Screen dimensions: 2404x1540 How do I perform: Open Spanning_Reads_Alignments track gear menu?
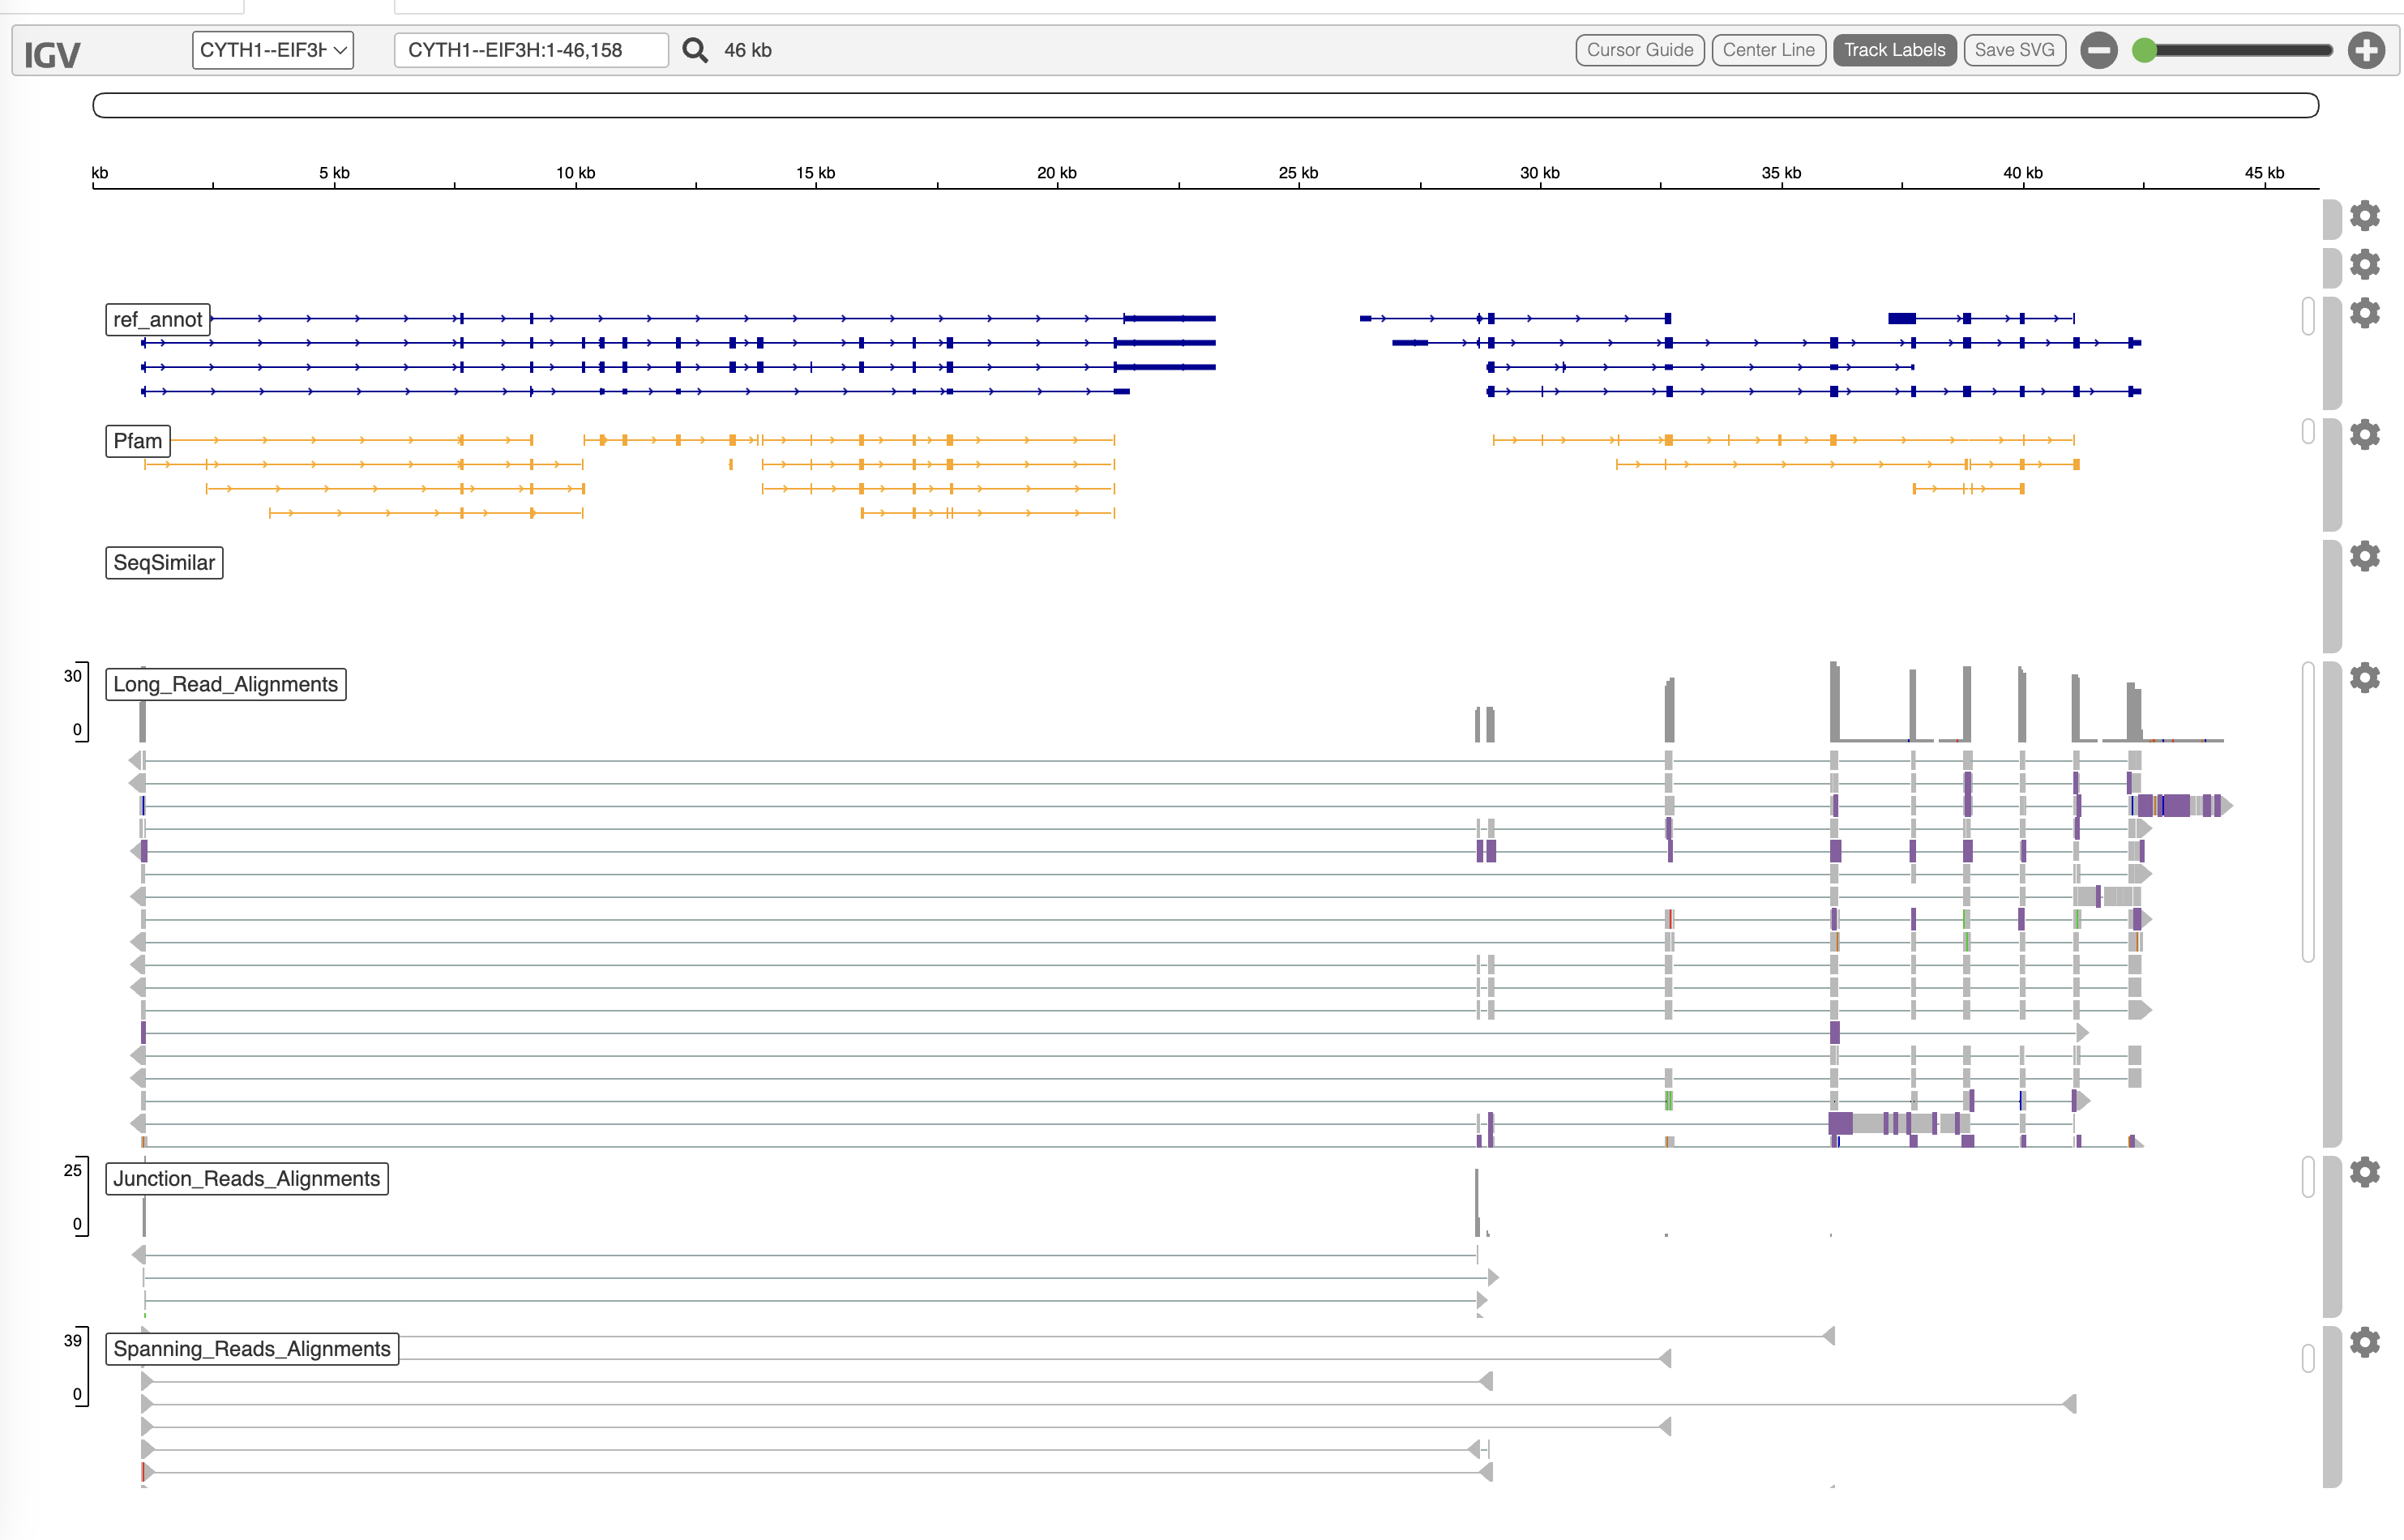(x=2364, y=1342)
